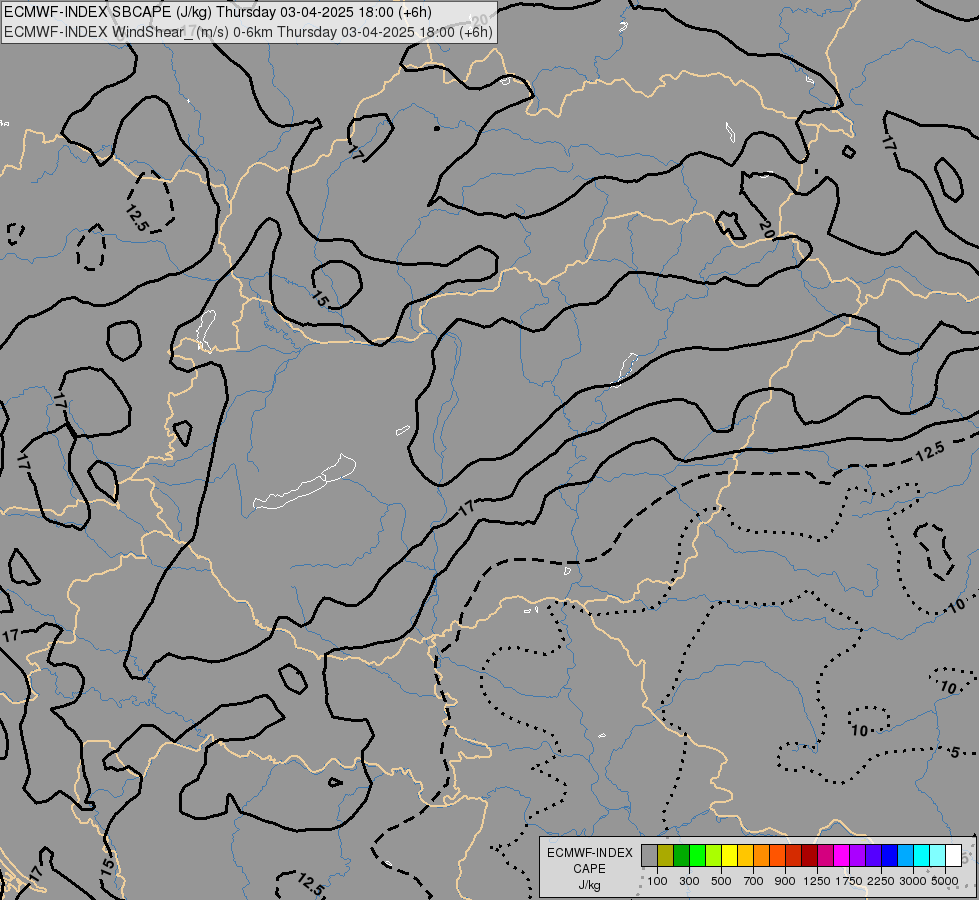Screen dimensions: 979x900
Task: Select the sky blue legend swatch
Action: [x=905, y=855]
